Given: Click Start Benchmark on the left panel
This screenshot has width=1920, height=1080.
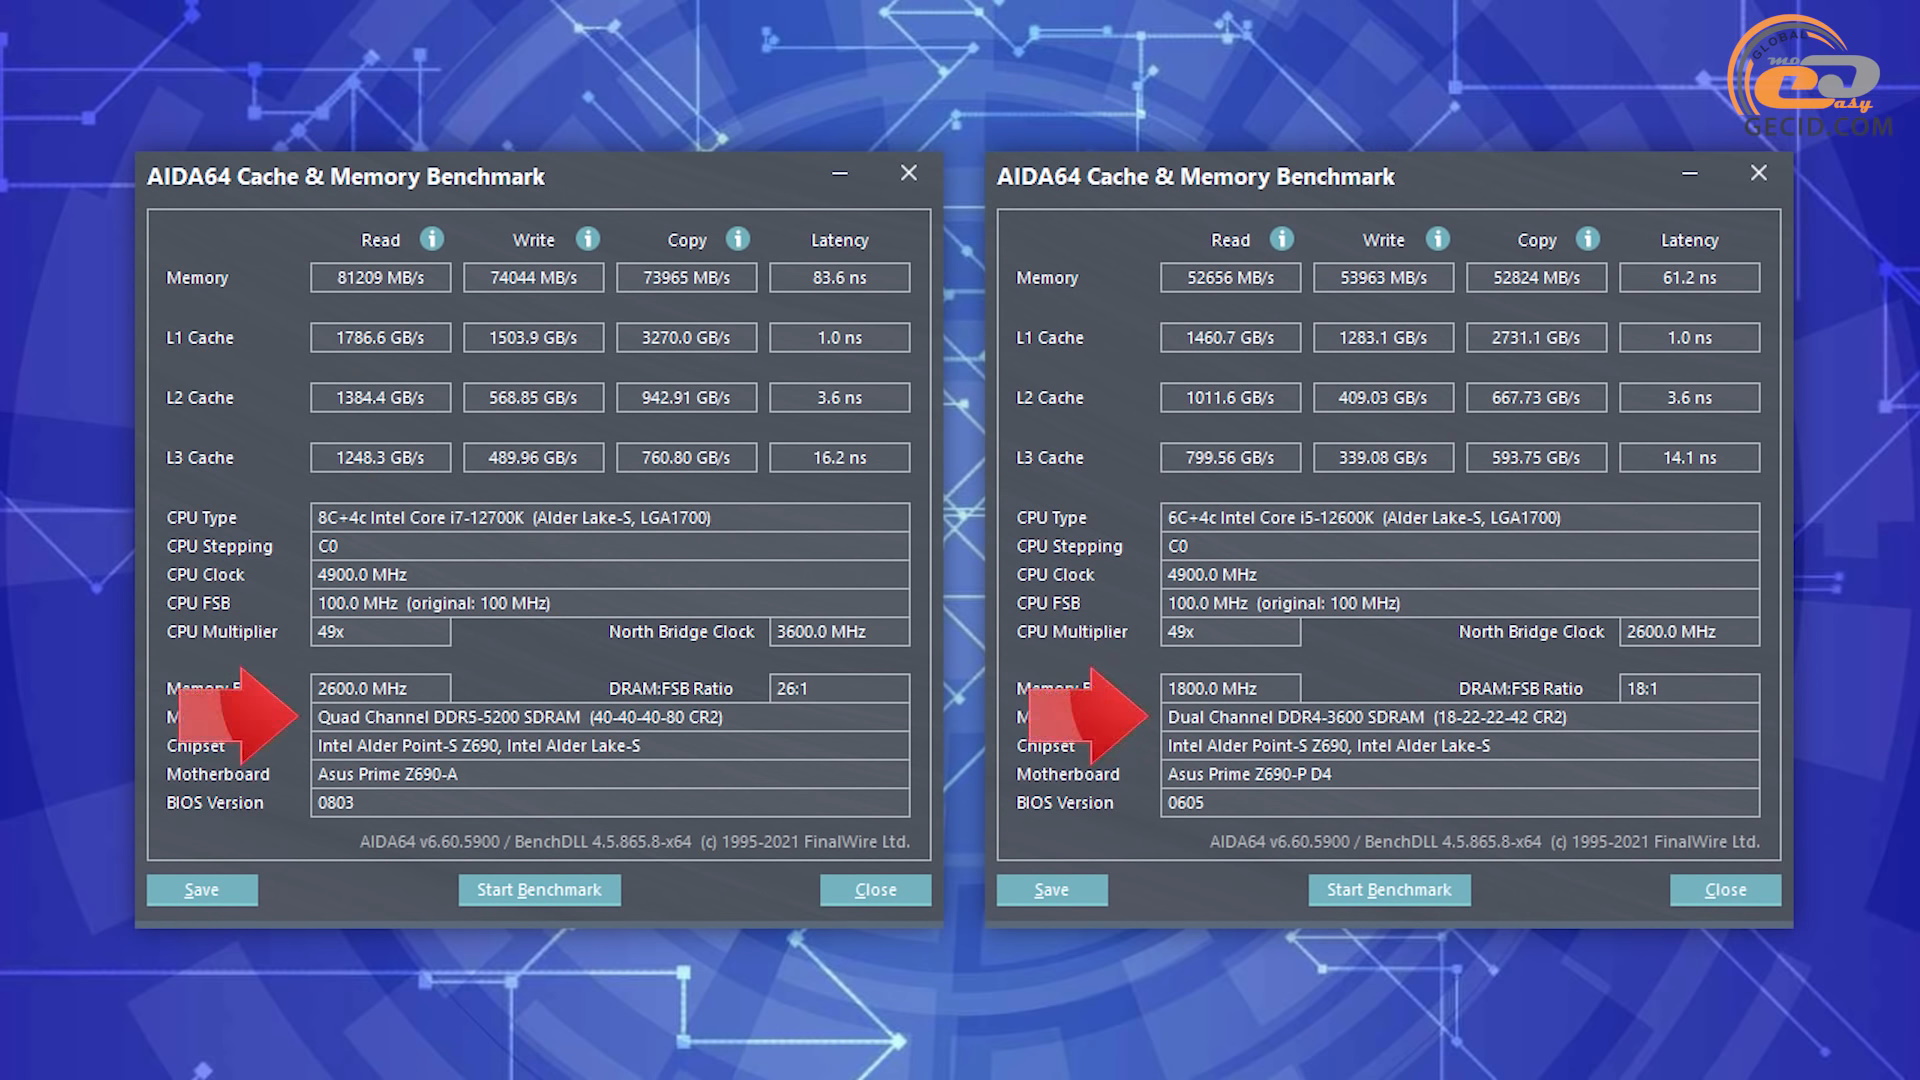Looking at the screenshot, I should (538, 889).
